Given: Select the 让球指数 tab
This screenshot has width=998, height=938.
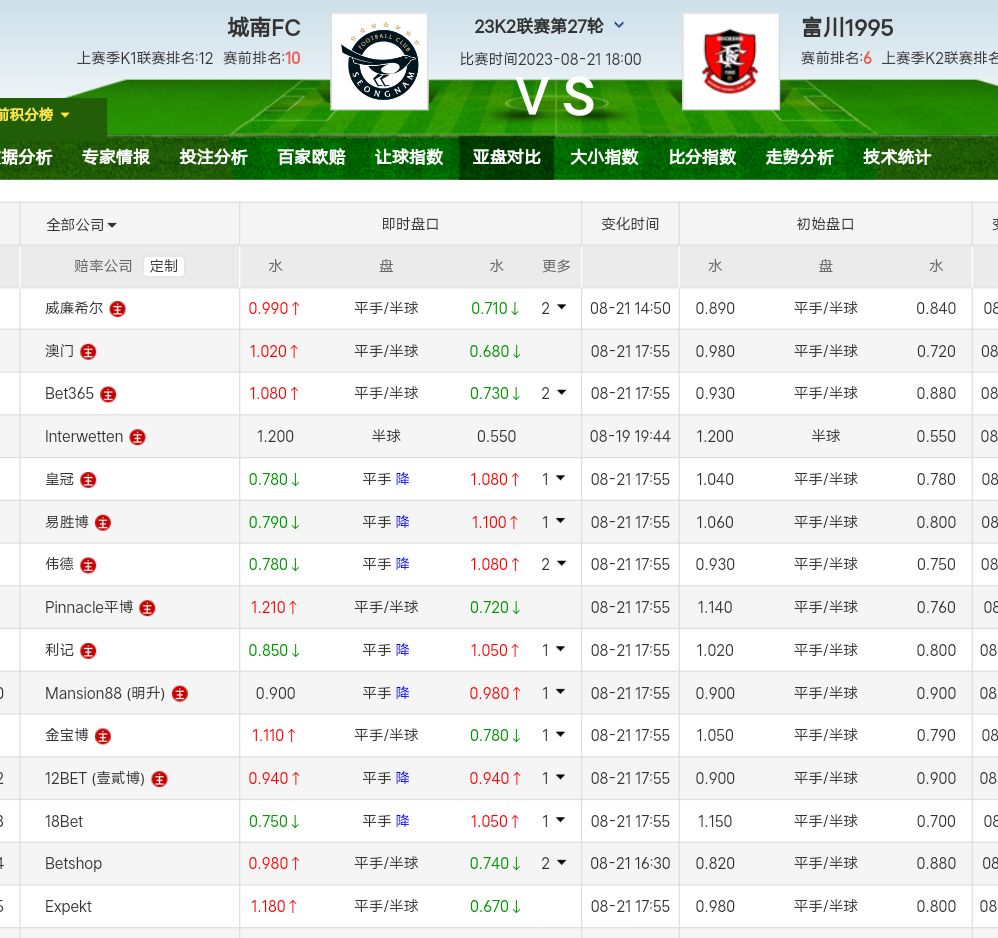Looking at the screenshot, I should pyautogui.click(x=409, y=157).
